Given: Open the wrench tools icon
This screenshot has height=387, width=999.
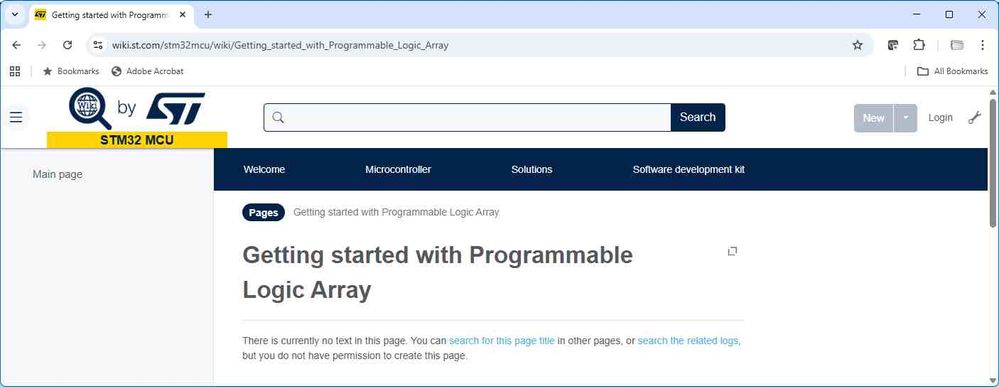Looking at the screenshot, I should 975,117.
